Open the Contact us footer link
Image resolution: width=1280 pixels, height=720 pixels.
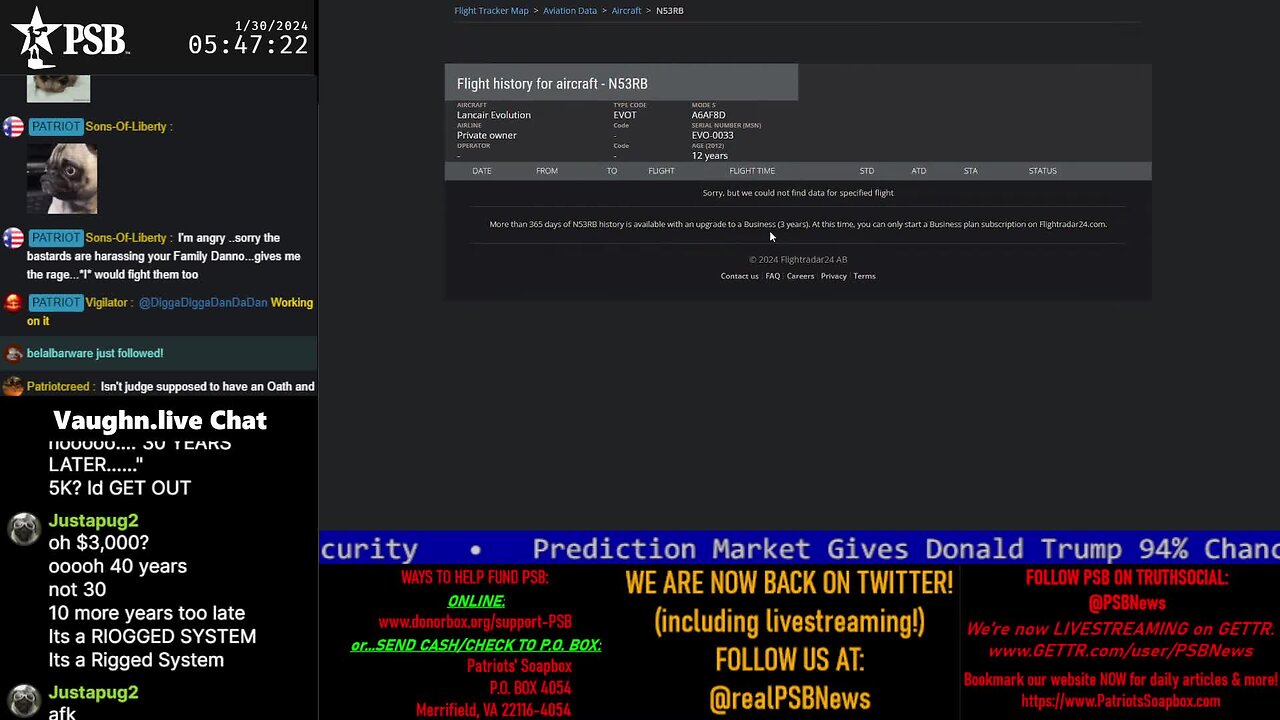739,276
